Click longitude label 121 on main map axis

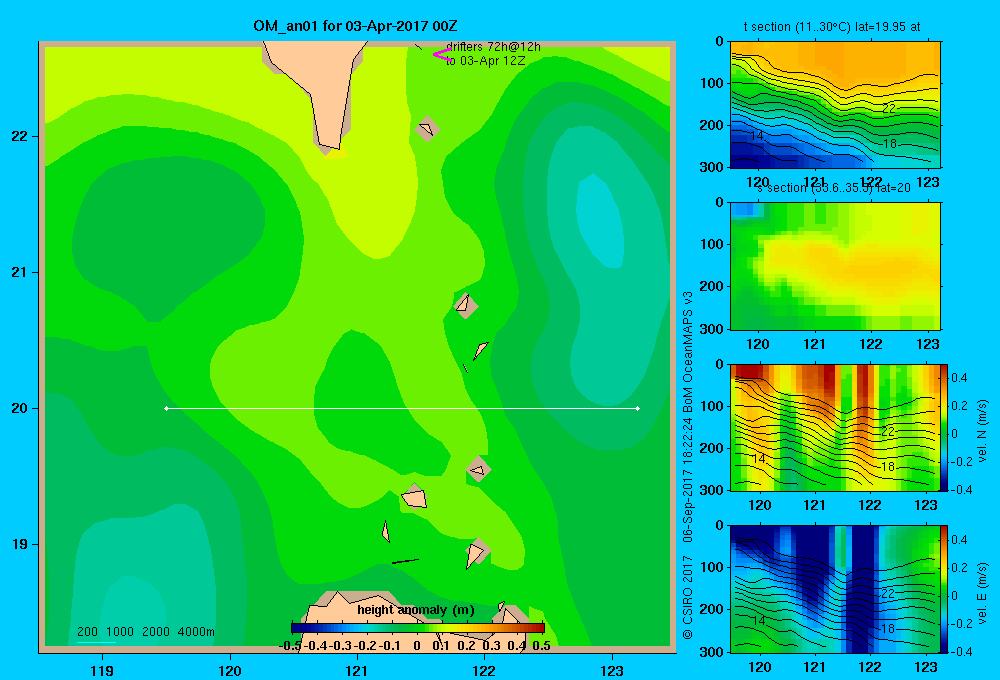click(x=357, y=670)
